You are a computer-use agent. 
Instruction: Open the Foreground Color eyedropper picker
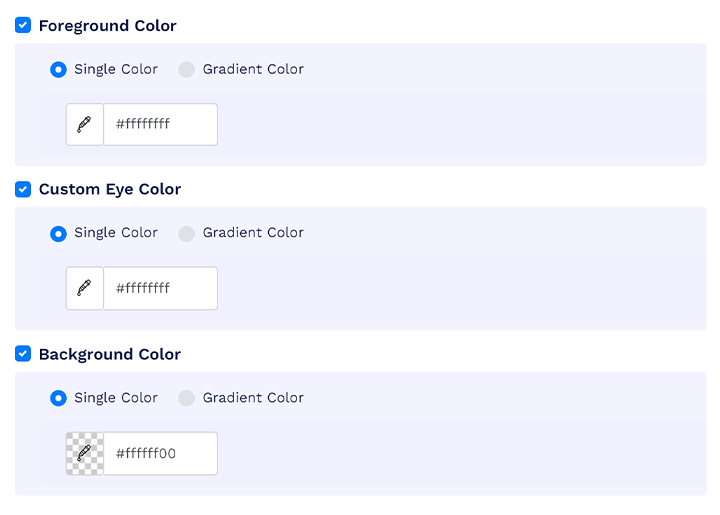coord(85,124)
